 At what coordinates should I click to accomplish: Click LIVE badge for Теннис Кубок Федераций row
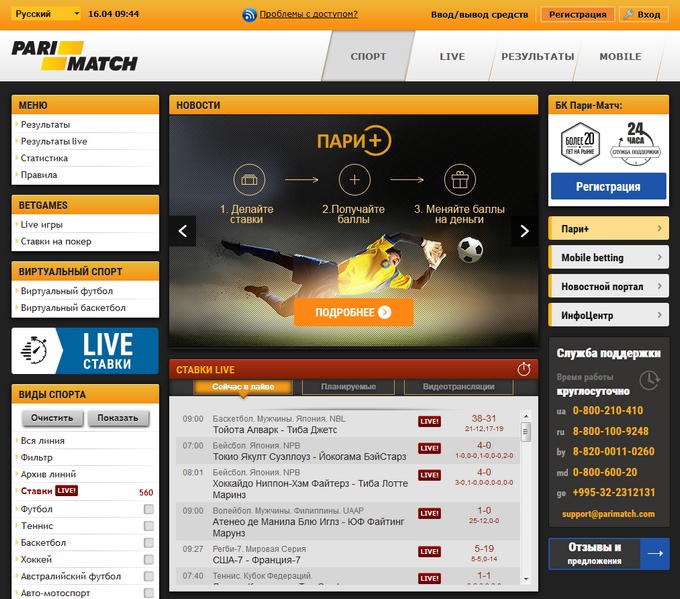pos(429,579)
